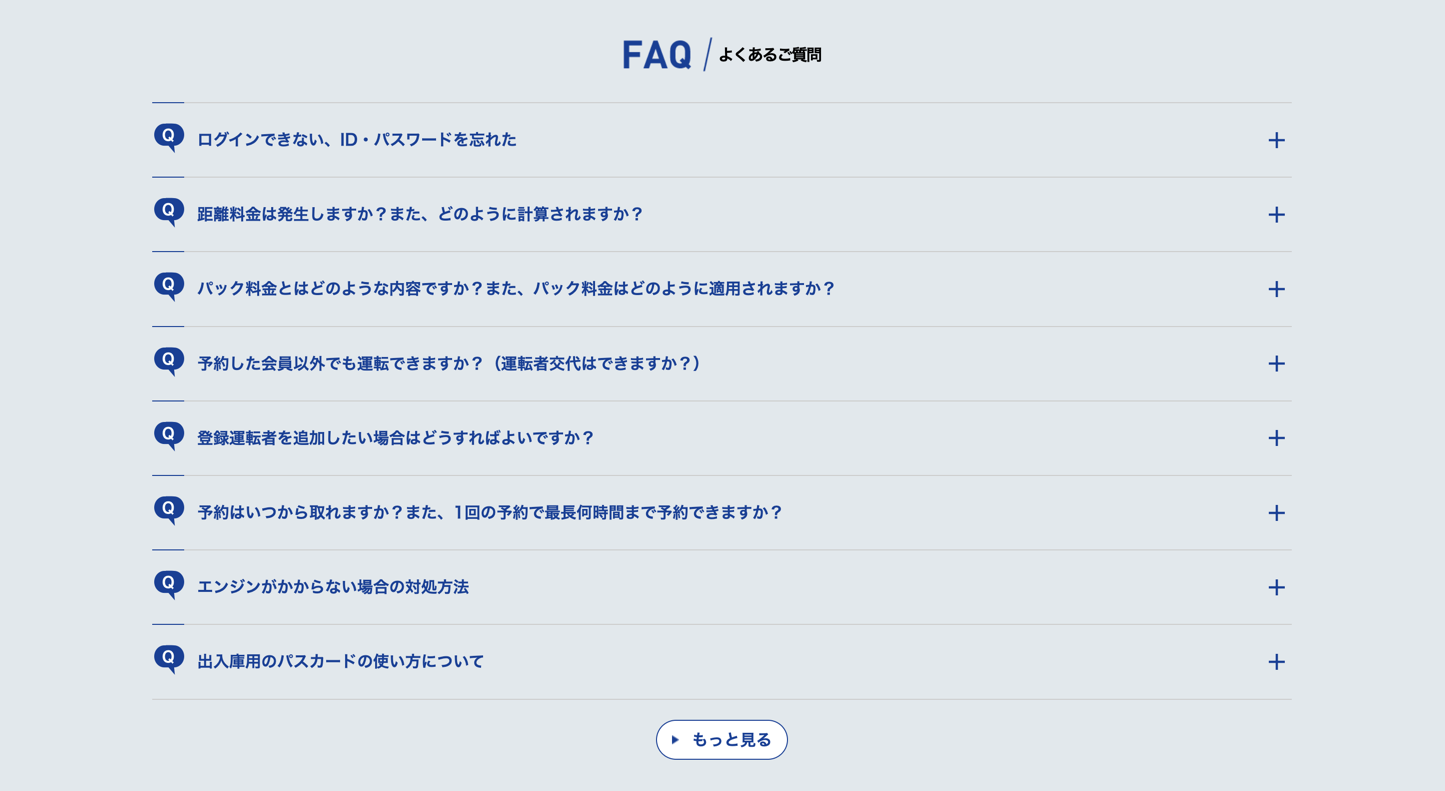Screen dimensions: 1445x791
Task: Expand 出入庫用のパスカード question using plus sign
Action: pos(1276,662)
